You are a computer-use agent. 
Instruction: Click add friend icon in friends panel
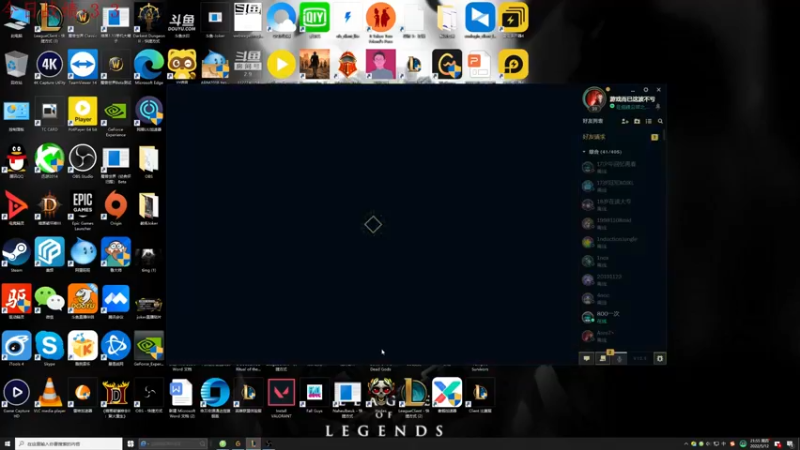(625, 121)
